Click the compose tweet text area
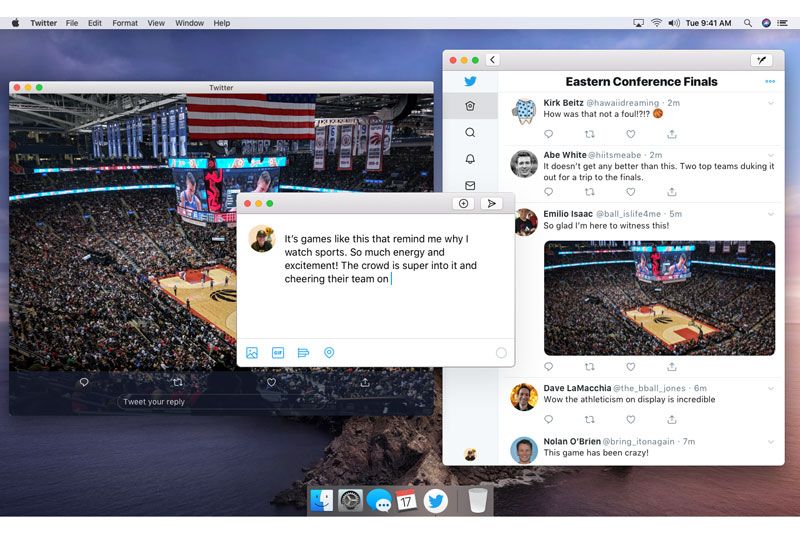 point(381,259)
